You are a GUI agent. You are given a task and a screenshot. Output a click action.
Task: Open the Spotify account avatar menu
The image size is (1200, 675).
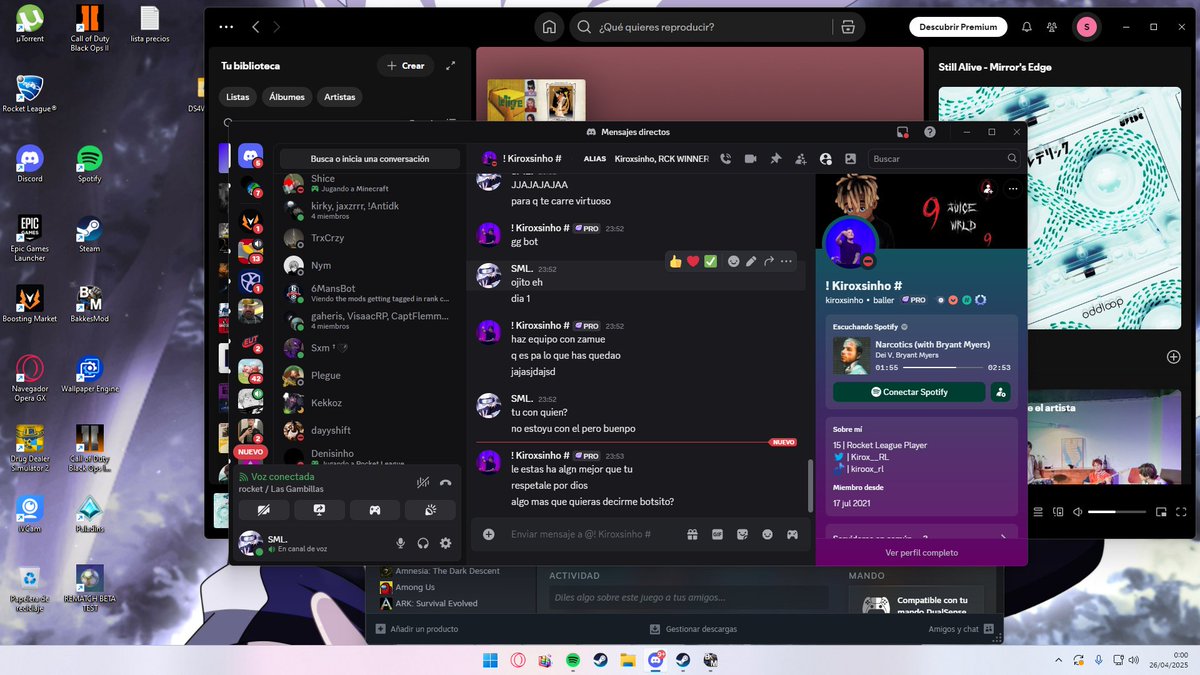tap(1086, 27)
